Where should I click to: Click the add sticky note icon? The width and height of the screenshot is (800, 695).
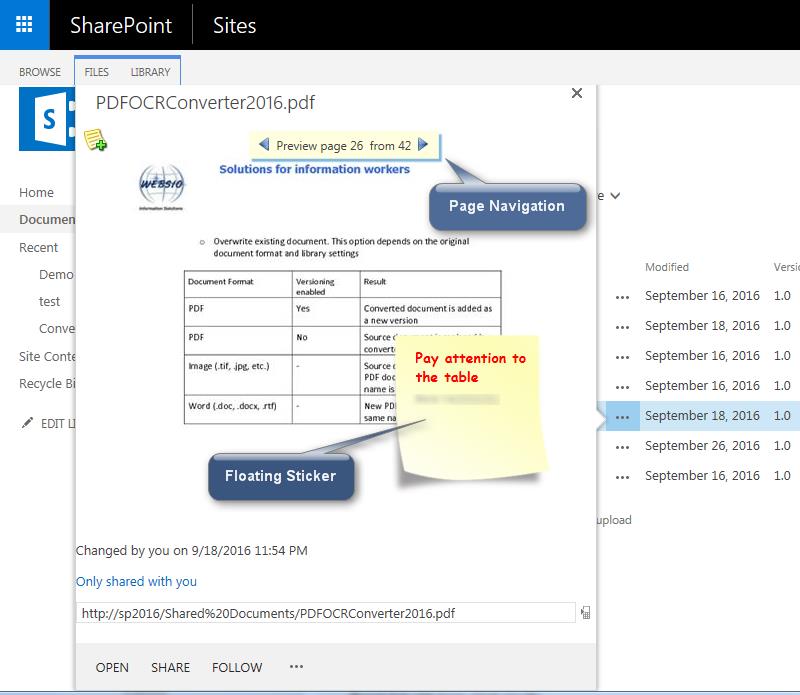point(95,140)
